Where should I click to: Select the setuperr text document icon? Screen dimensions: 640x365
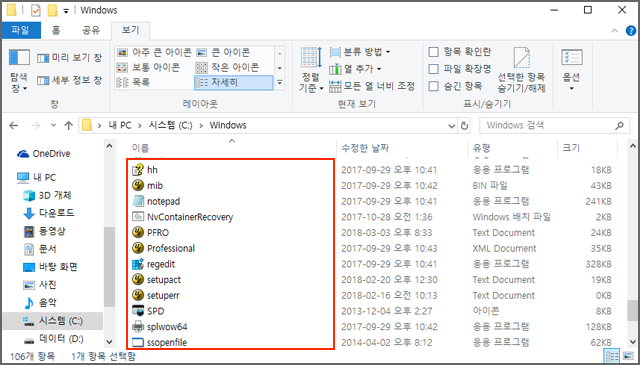click(x=138, y=295)
